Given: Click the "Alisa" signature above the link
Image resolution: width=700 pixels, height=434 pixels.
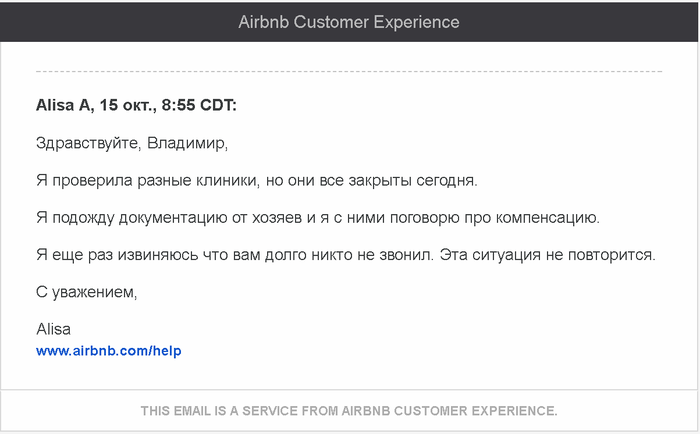Looking at the screenshot, I should (x=53, y=328).
